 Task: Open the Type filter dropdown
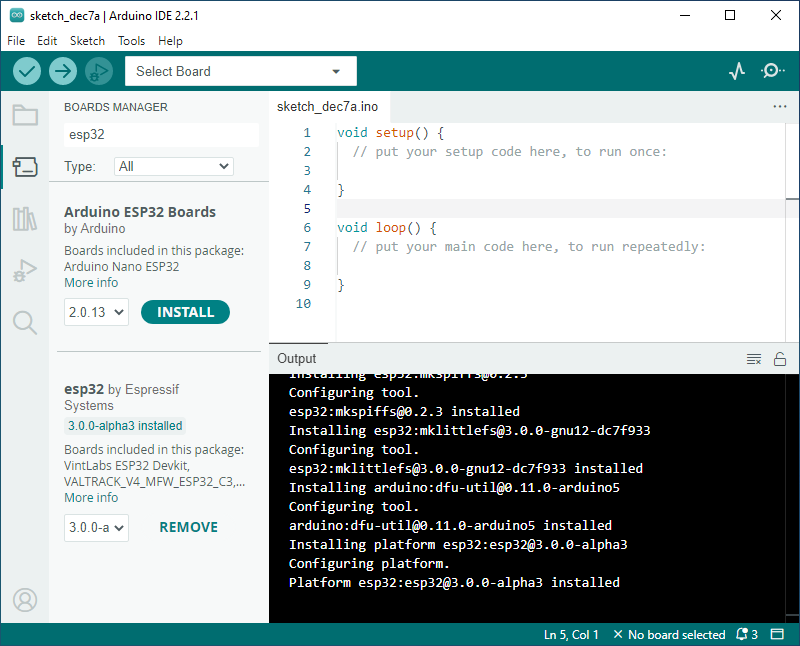coord(173,166)
